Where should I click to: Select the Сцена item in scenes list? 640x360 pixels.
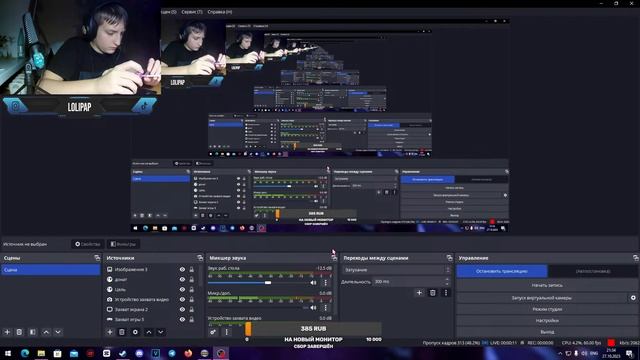[x=51, y=270]
